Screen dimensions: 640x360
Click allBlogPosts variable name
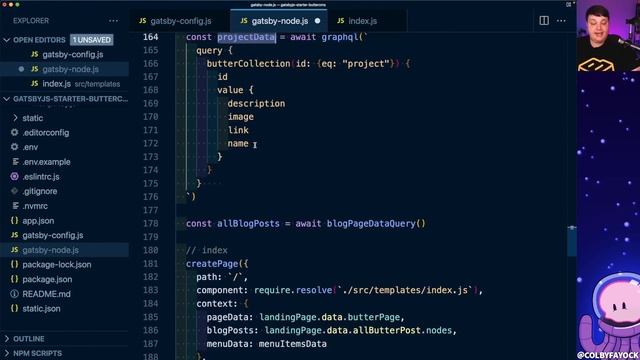pos(248,224)
